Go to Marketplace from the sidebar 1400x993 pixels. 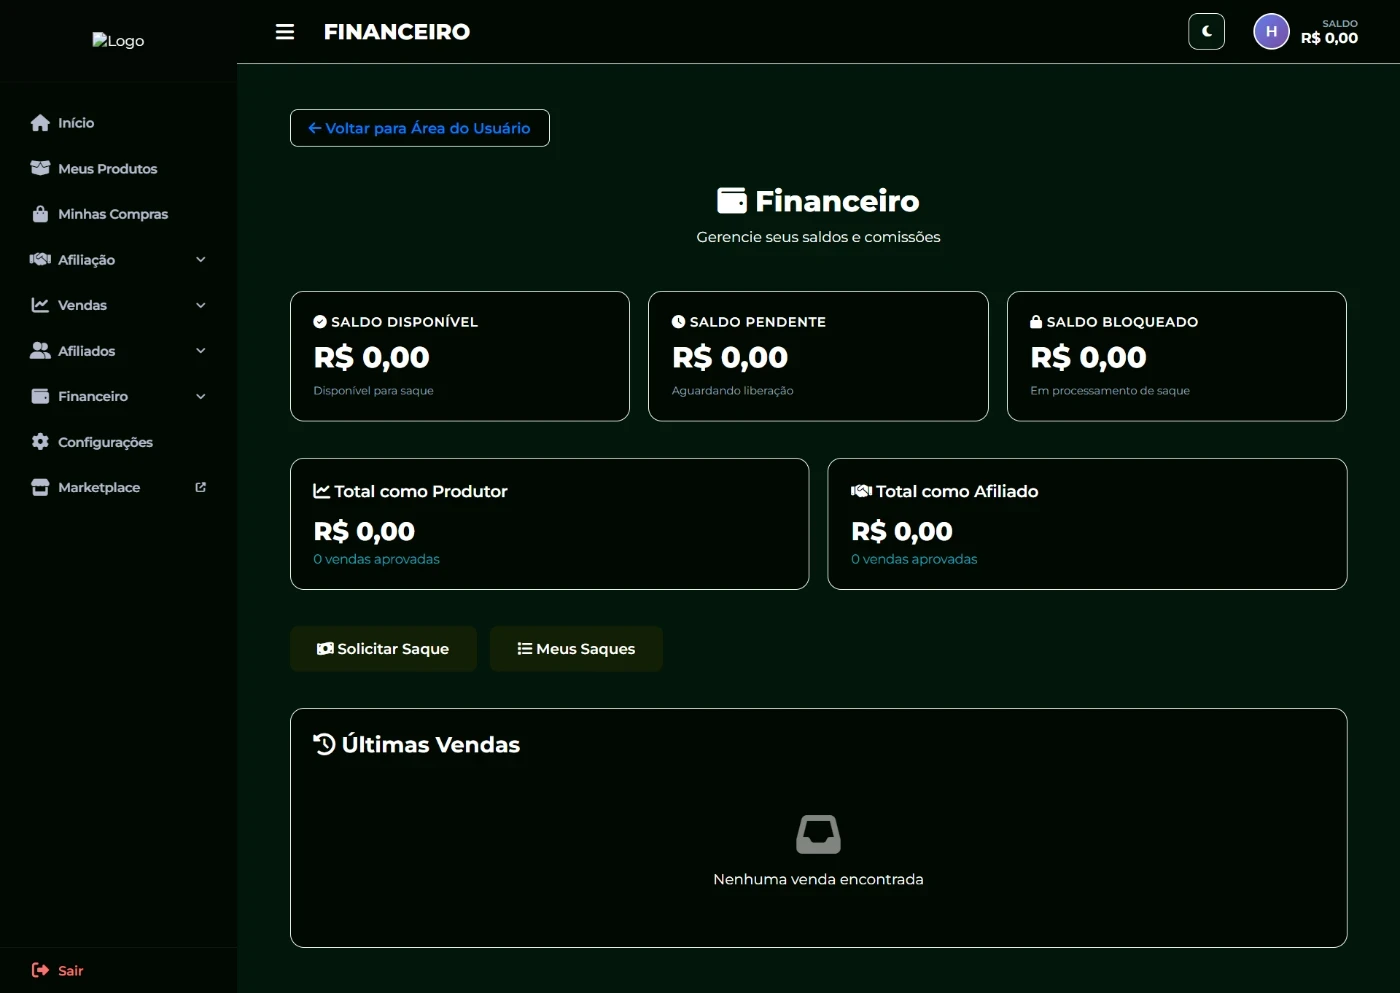[x=98, y=488]
